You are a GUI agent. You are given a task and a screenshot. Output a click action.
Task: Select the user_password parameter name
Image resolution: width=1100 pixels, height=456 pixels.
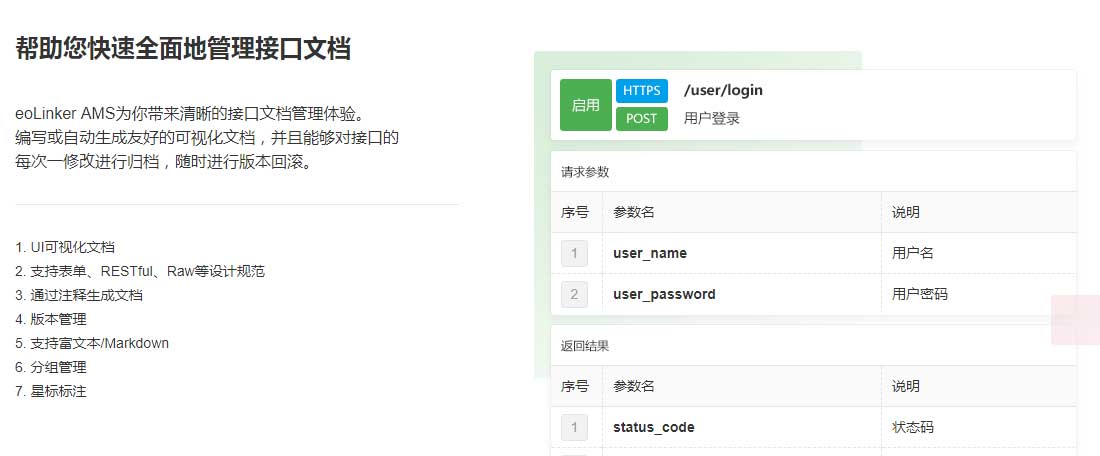pos(664,294)
